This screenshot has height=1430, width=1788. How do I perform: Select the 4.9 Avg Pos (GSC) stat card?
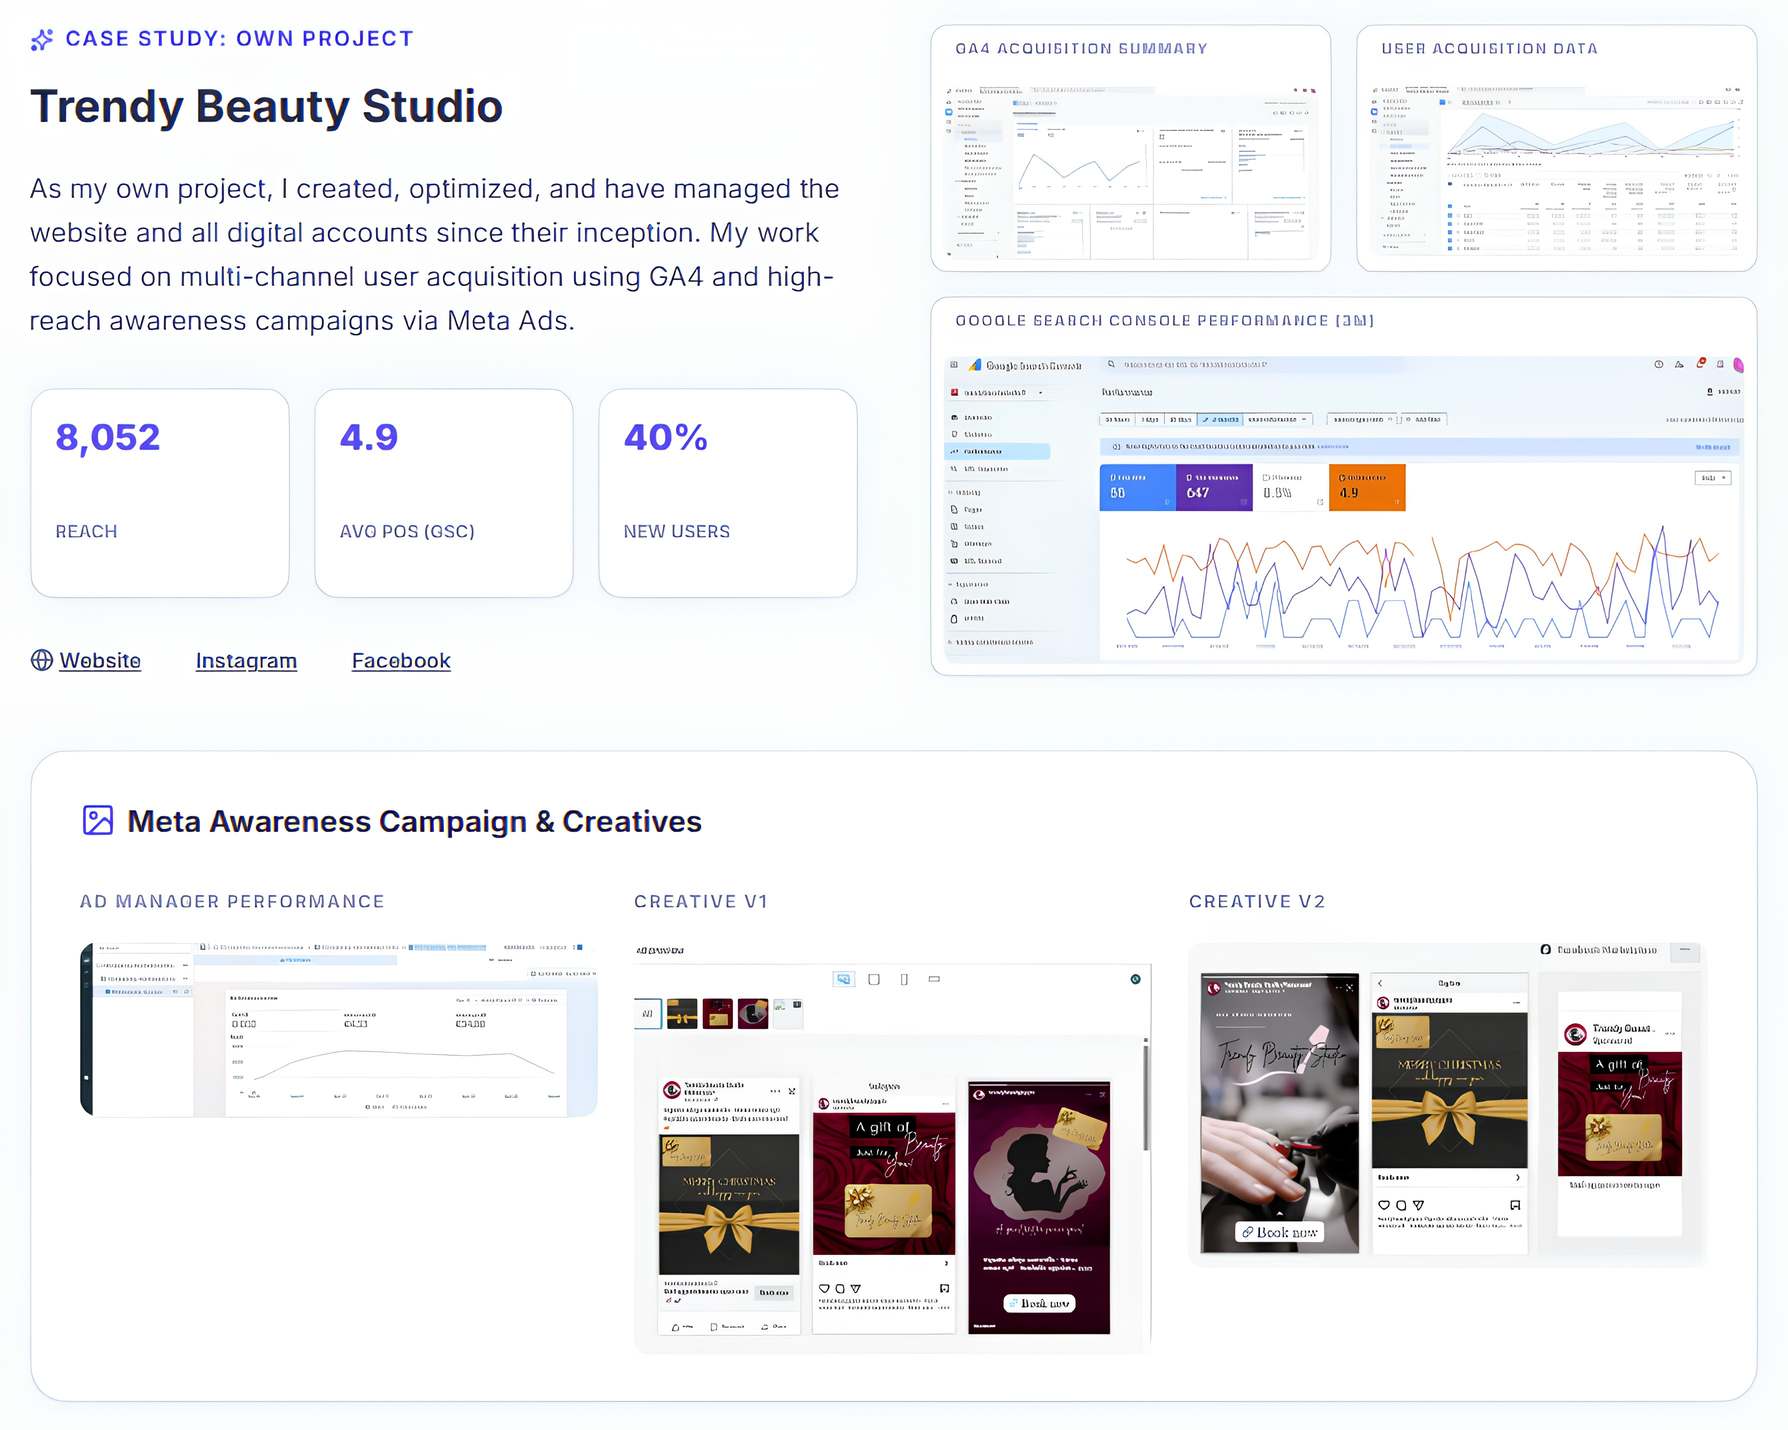[x=444, y=493]
